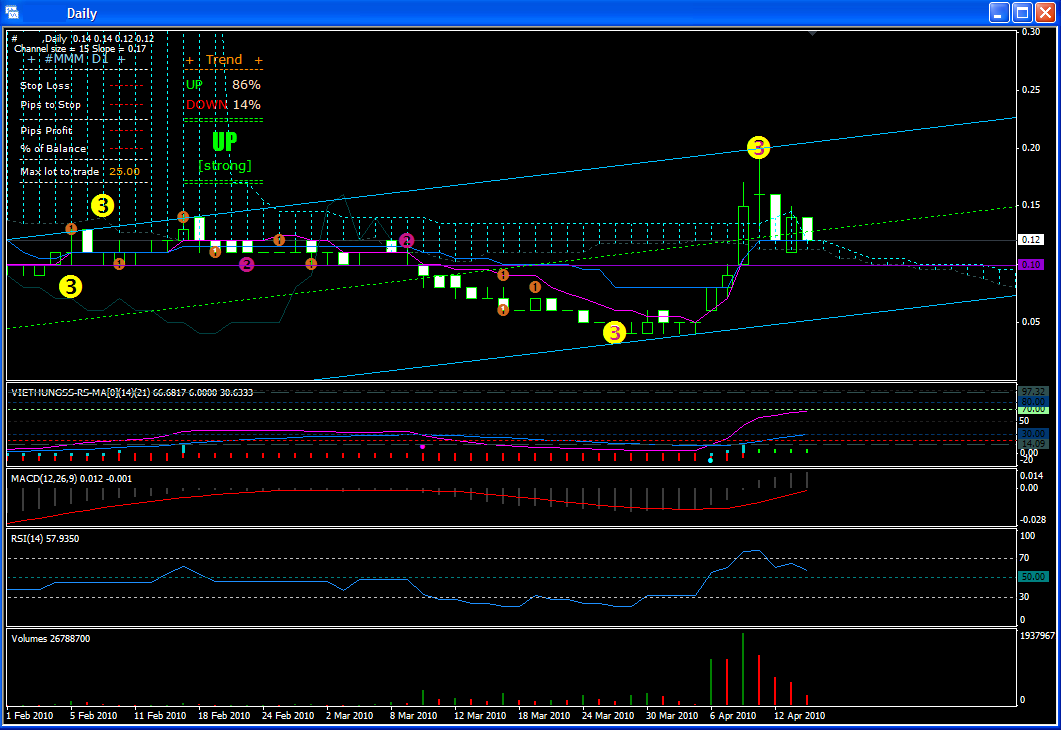Click the MACD(12,26,9) indicator label
Viewport: 1061px width, 730px height.
pos(71,479)
